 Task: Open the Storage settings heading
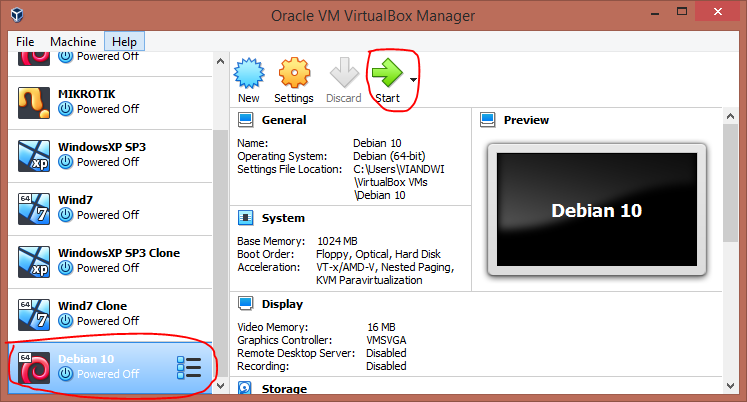point(284,389)
